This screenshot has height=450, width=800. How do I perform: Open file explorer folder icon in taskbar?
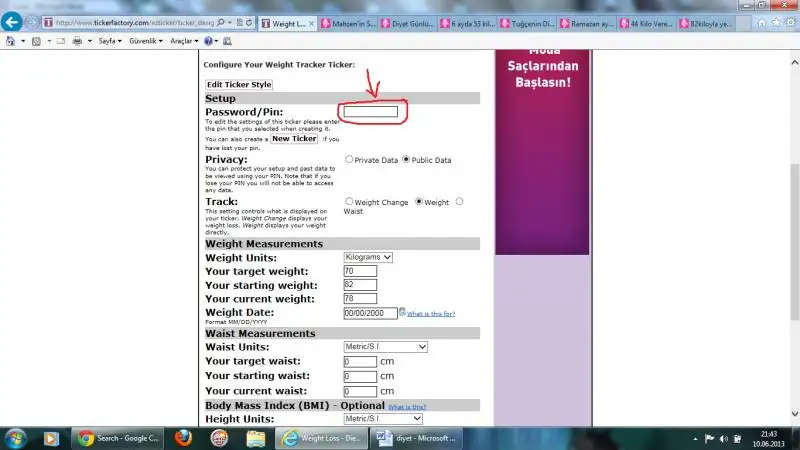click(256, 437)
